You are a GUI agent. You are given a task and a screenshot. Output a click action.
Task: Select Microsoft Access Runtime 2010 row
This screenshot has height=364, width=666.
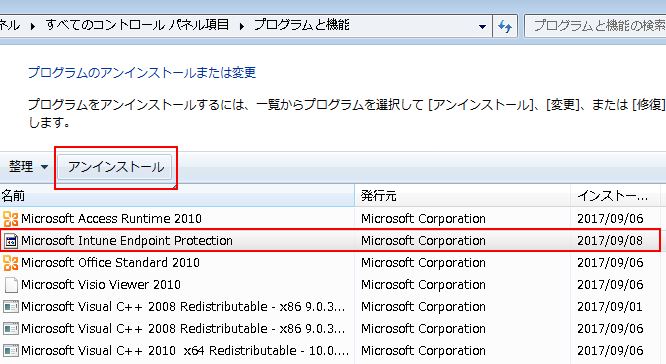330,219
